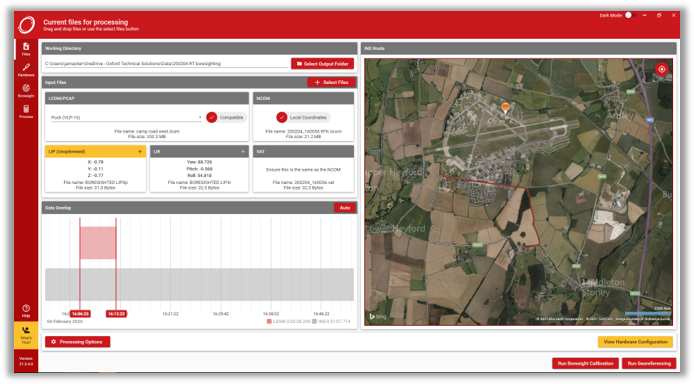Select the 16:12:22 end time marker
The image size is (694, 384).
coord(116,314)
